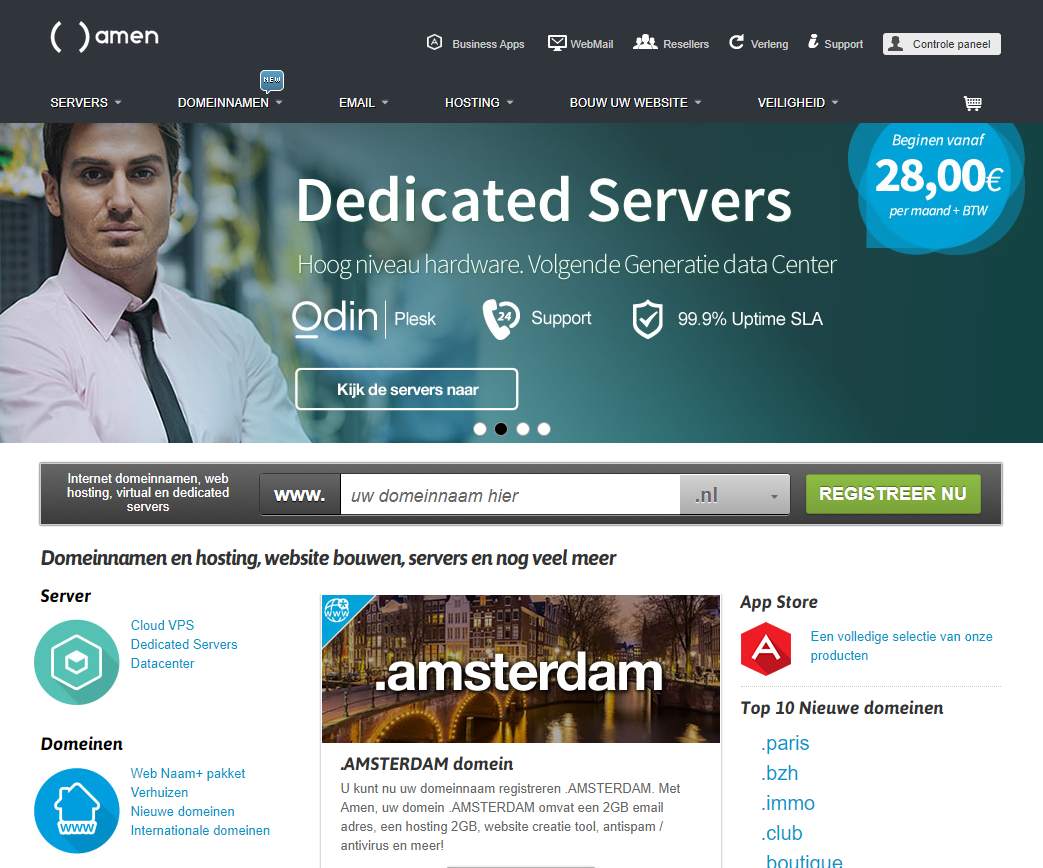Open the Dedicated Servers link
1043x868 pixels.
184,645
